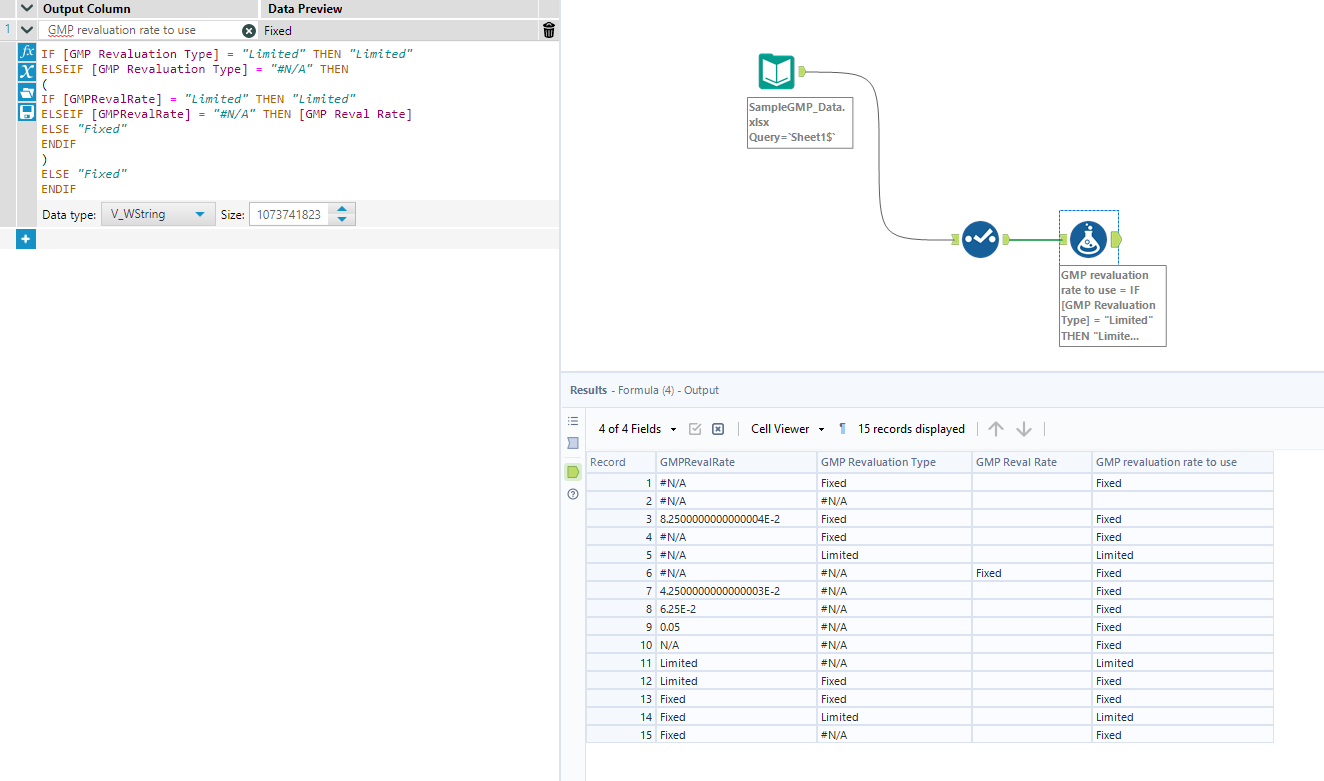Open the Data type V_WString dropdown
Viewport: 1324px width, 781px height.
point(158,214)
